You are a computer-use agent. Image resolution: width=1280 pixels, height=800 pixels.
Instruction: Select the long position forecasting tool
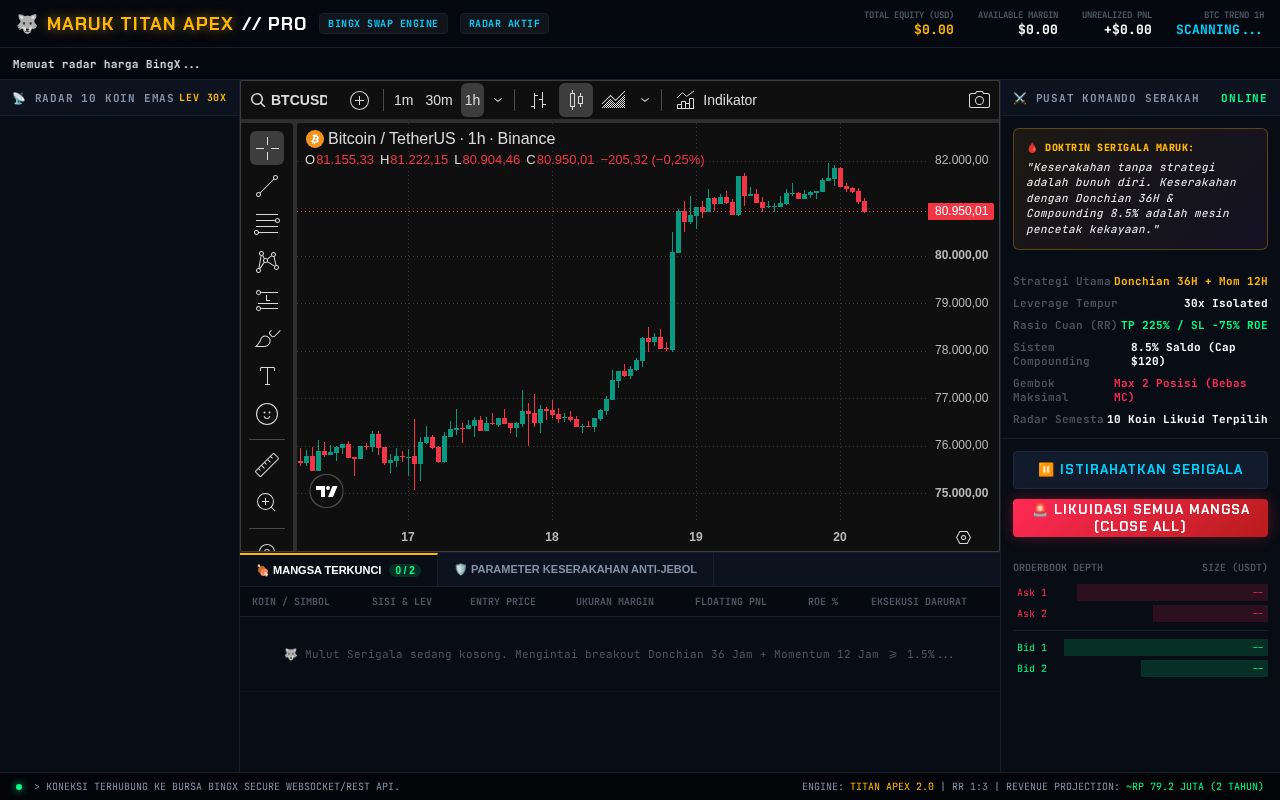pos(267,300)
